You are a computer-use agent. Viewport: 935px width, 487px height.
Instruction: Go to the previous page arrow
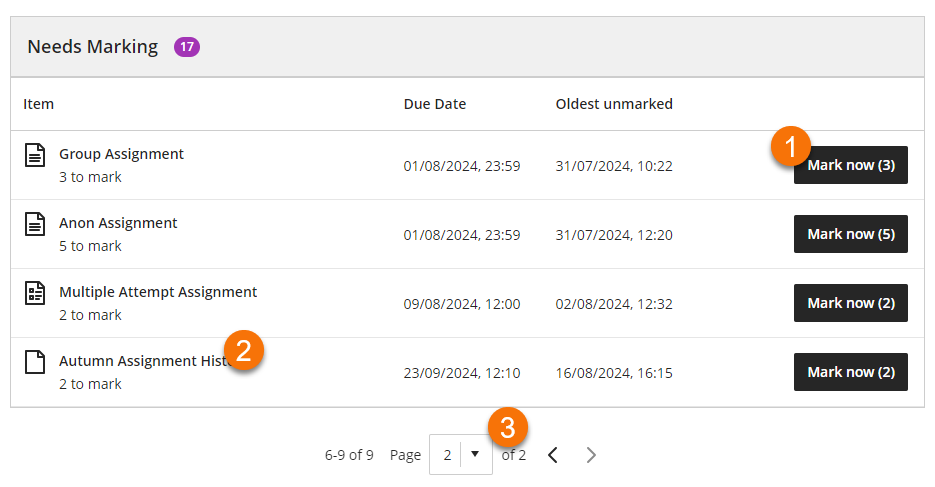pos(553,455)
